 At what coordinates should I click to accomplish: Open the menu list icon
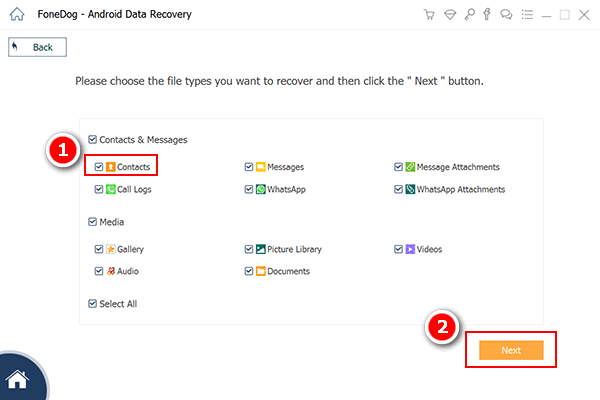[527, 15]
